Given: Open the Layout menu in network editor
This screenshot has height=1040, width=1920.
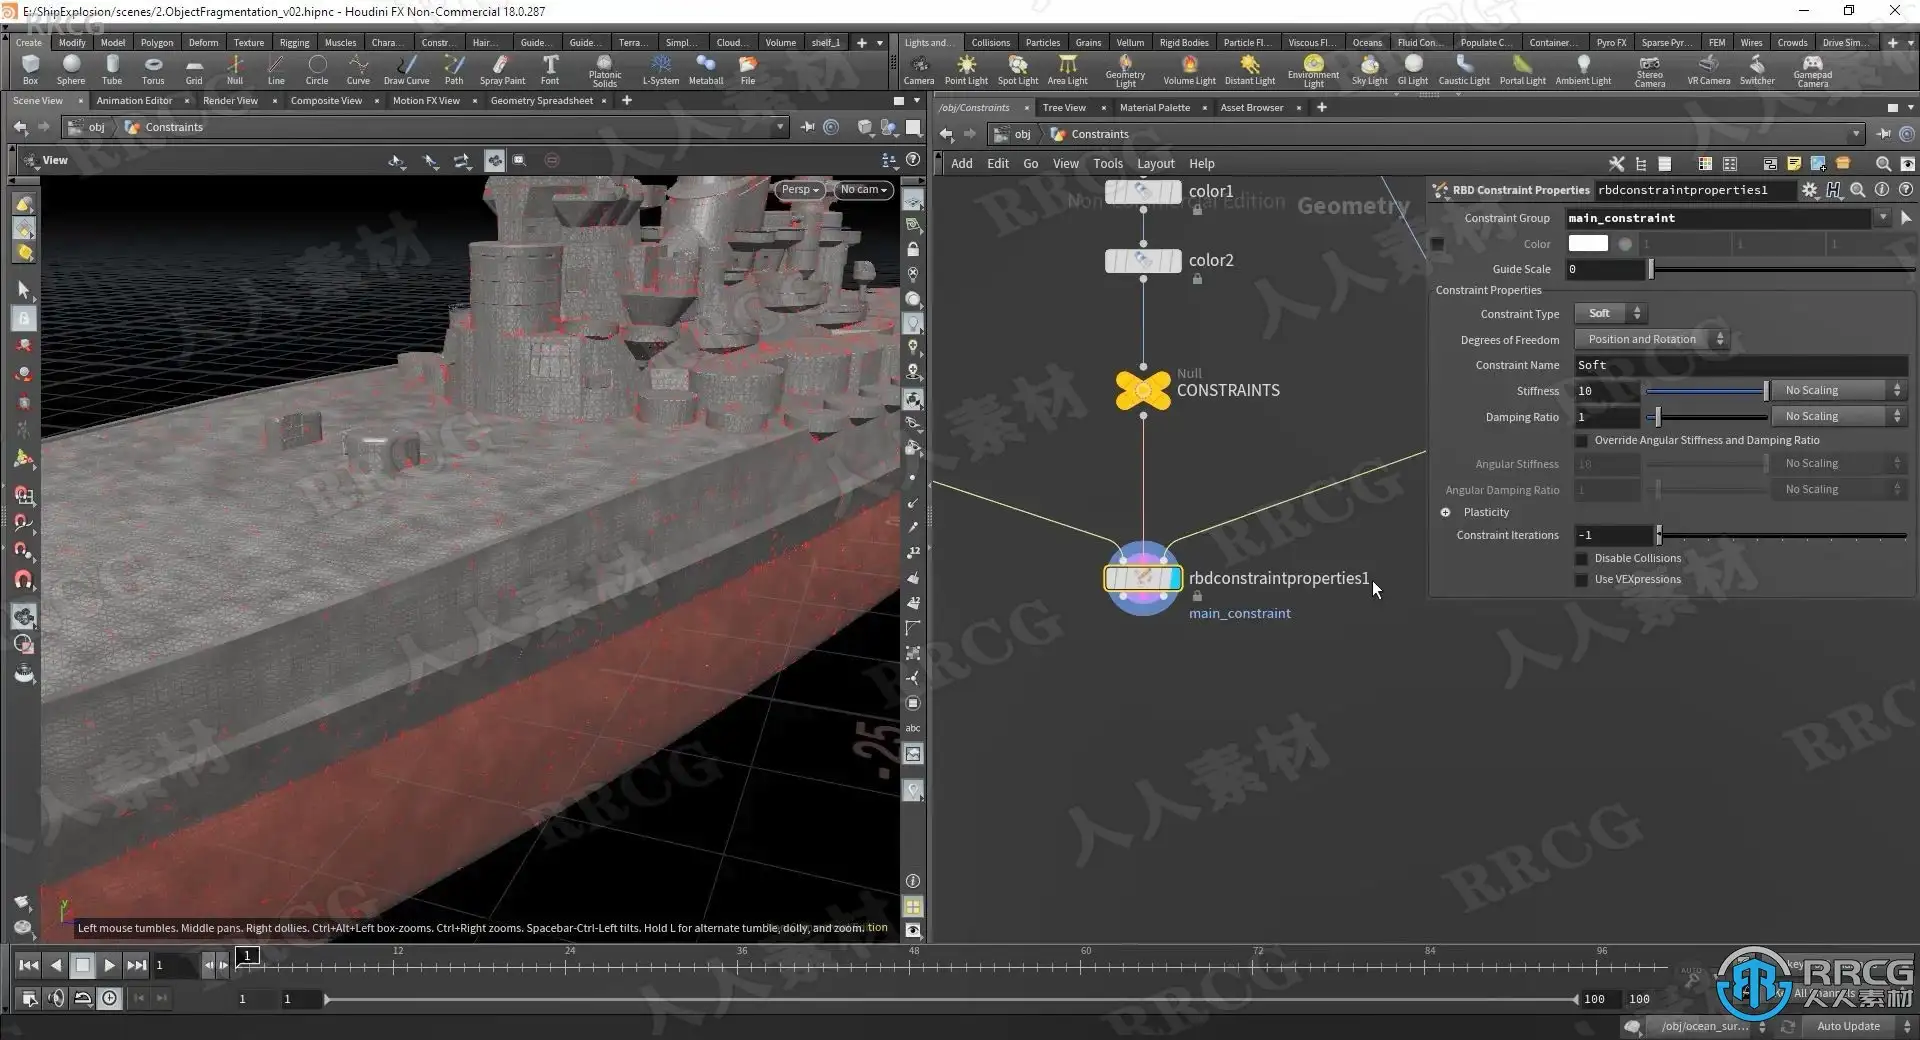Looking at the screenshot, I should tap(1155, 164).
